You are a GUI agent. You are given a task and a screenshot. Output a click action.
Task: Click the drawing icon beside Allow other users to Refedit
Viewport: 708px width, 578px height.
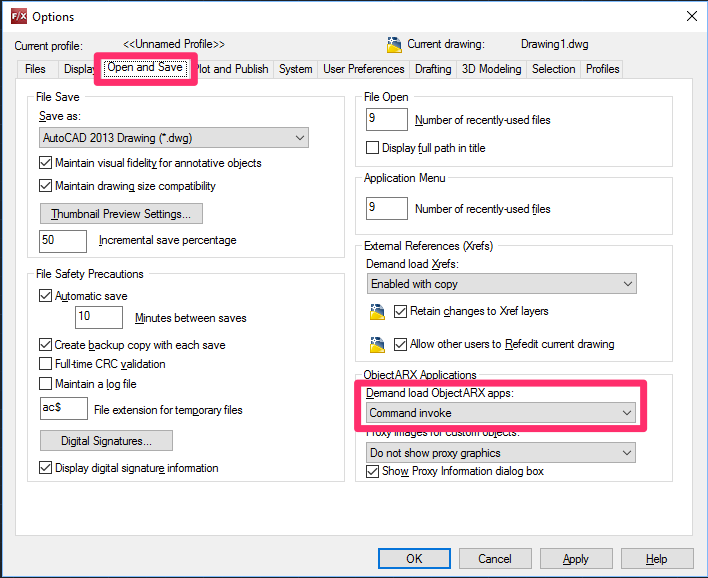tap(377, 345)
